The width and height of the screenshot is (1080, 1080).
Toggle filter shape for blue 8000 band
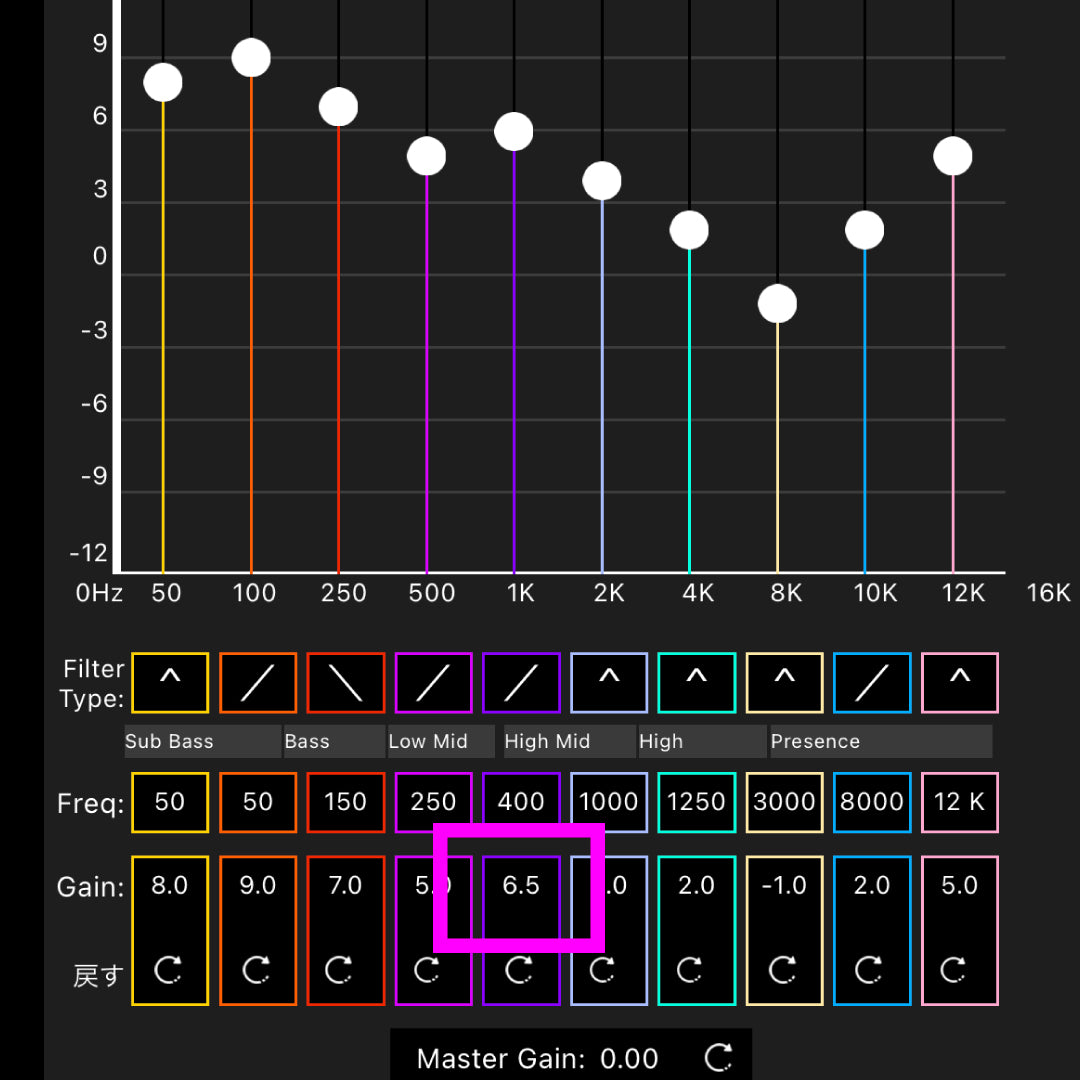tap(872, 683)
